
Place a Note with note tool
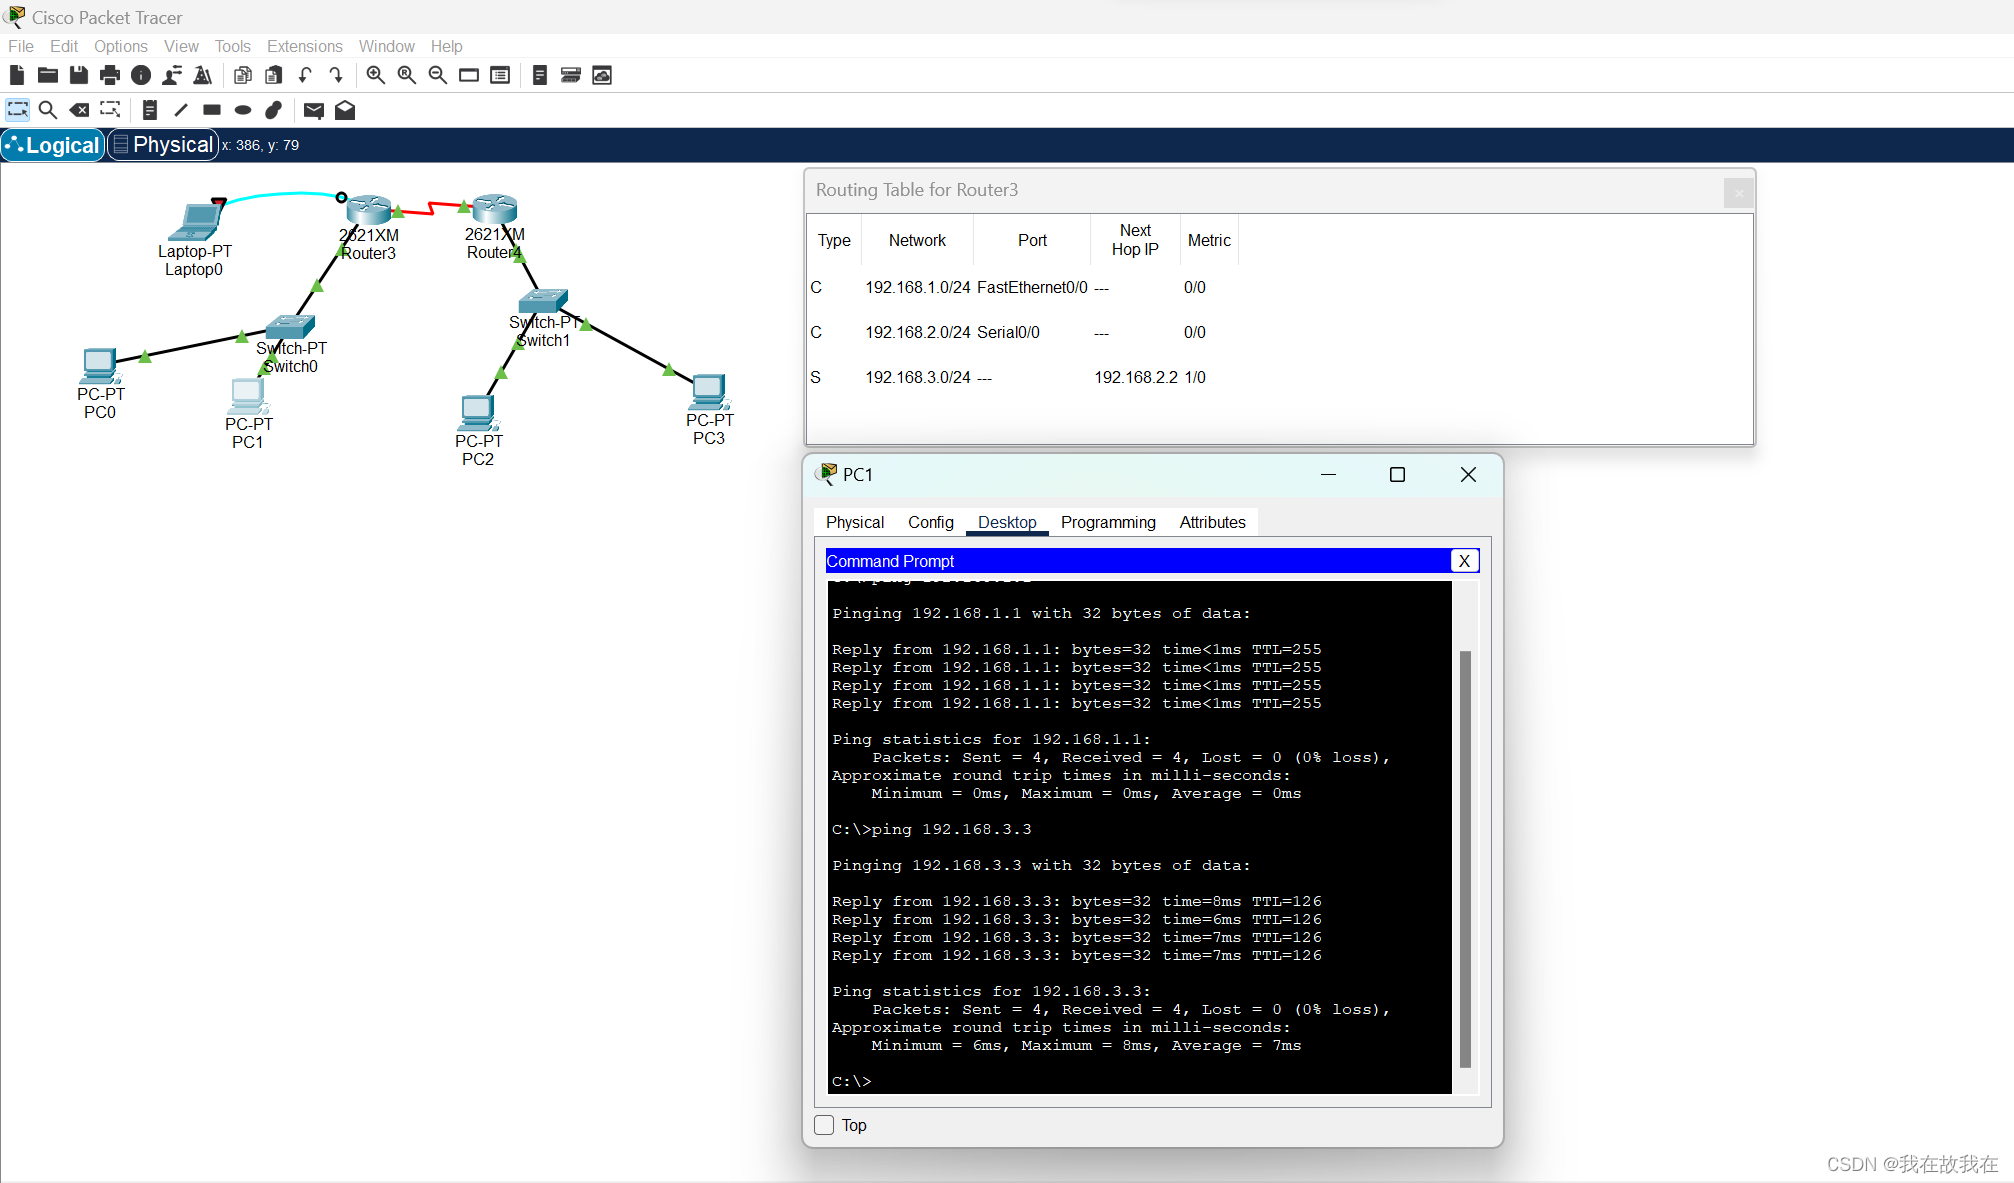click(150, 110)
